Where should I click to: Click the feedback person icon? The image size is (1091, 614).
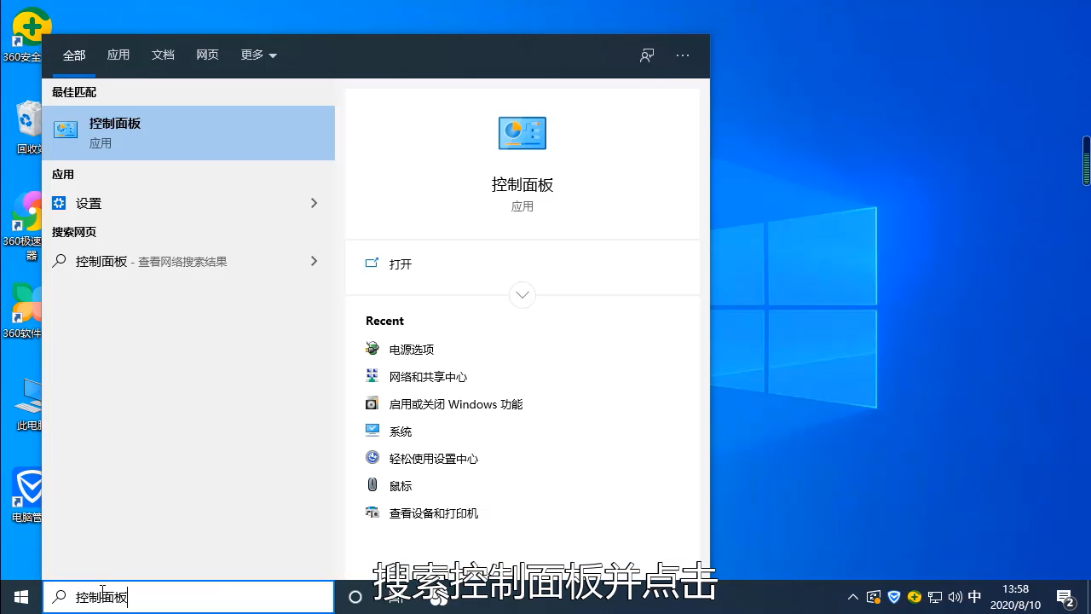(x=647, y=56)
